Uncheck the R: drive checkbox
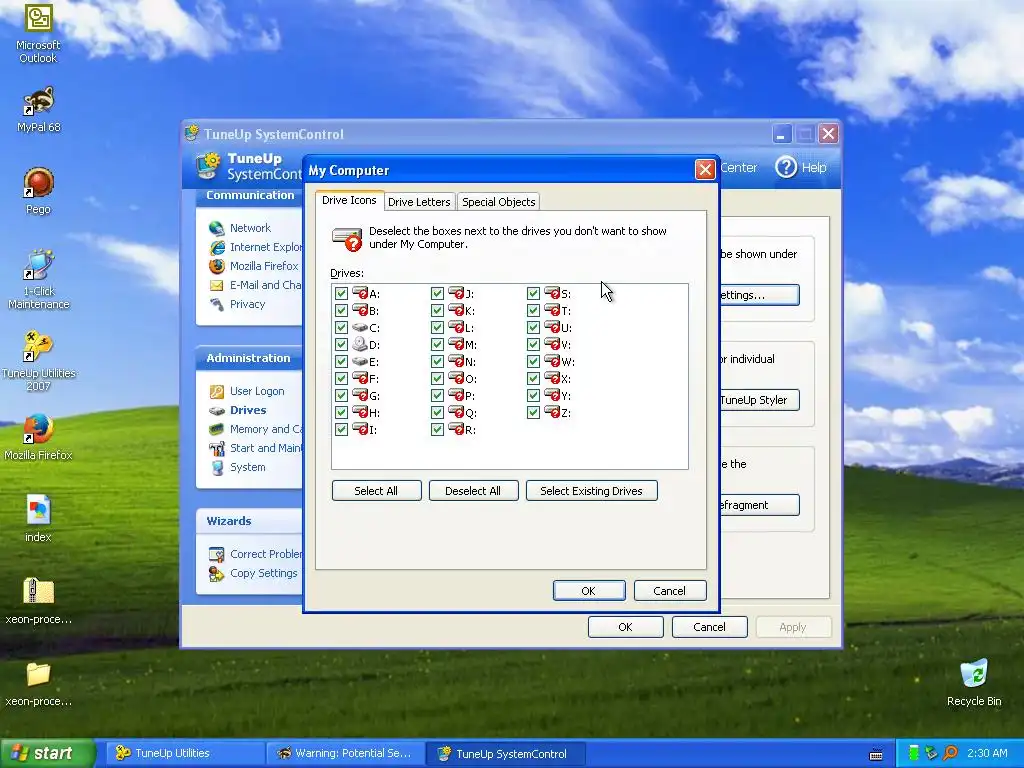 point(437,429)
